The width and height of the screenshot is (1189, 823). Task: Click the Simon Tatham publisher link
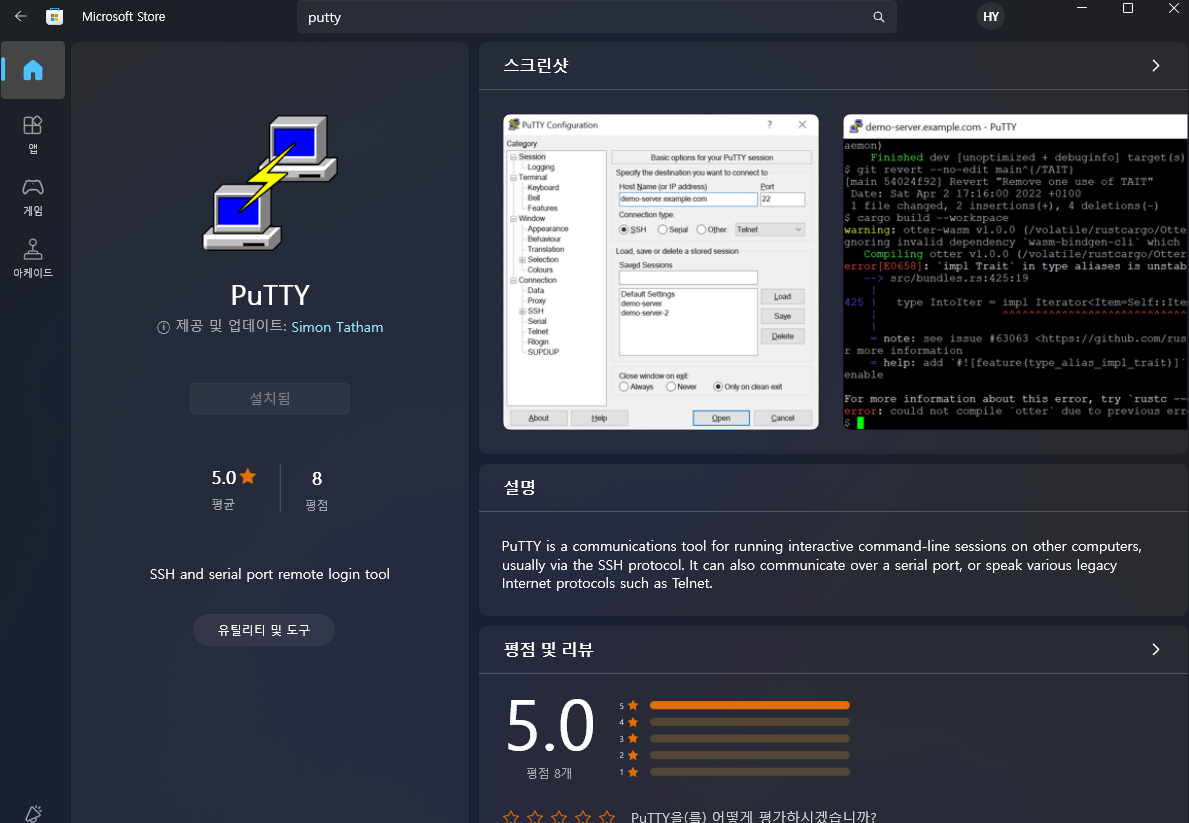(x=337, y=327)
